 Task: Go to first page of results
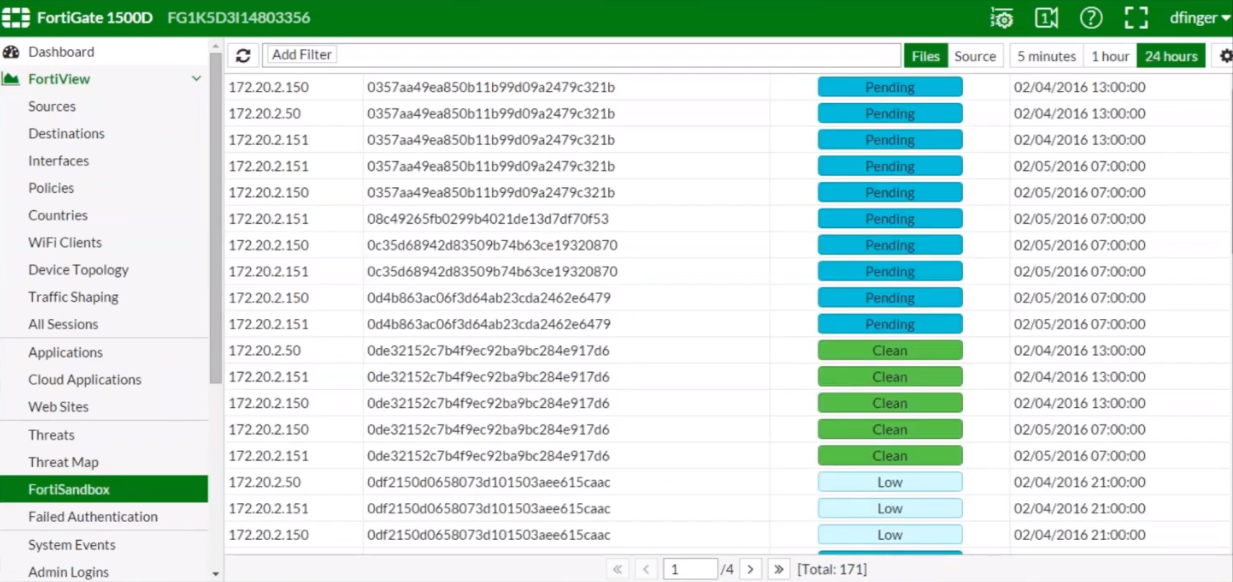[618, 569]
